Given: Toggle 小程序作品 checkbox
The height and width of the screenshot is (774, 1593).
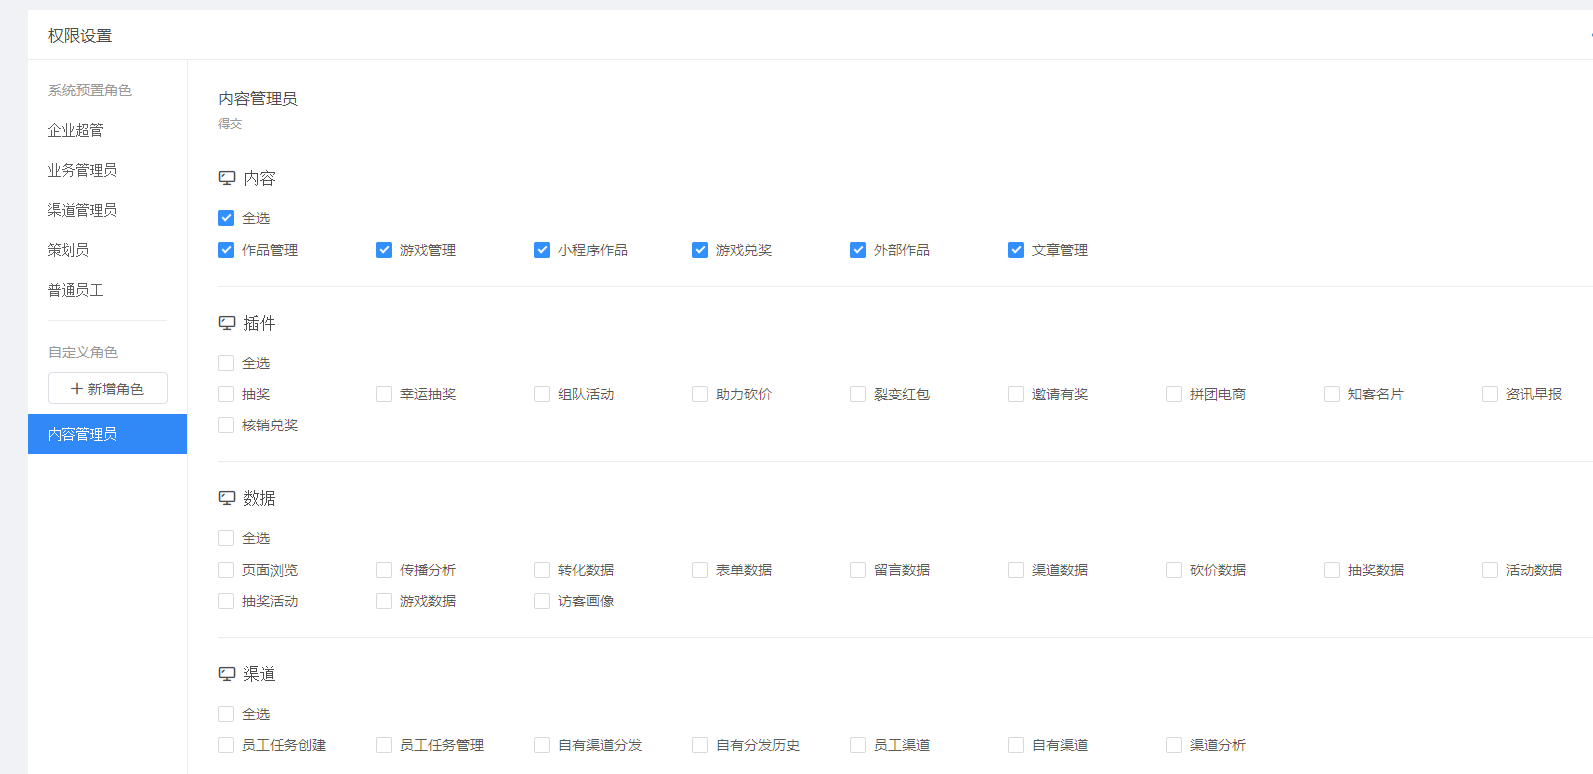Looking at the screenshot, I should click(542, 250).
